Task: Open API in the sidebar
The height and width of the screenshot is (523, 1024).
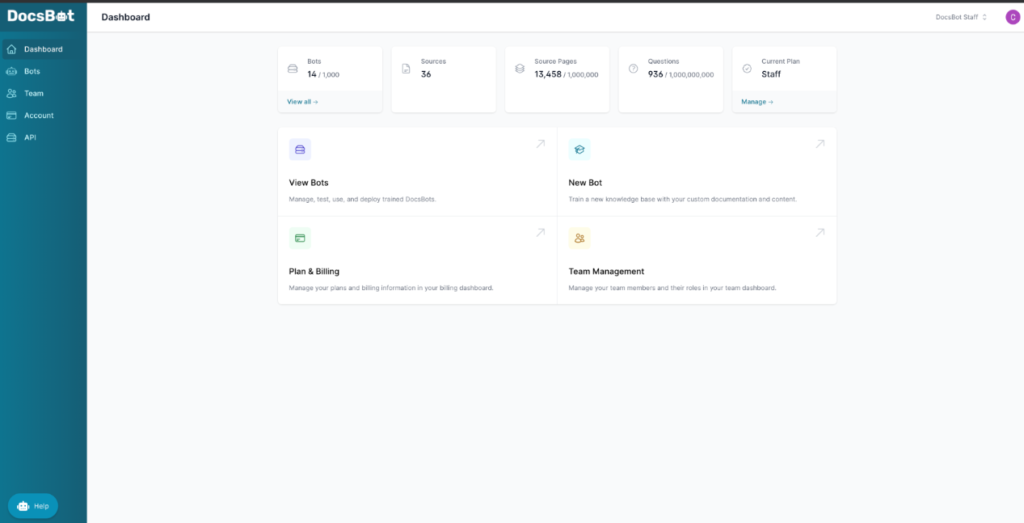Action: (x=42, y=138)
